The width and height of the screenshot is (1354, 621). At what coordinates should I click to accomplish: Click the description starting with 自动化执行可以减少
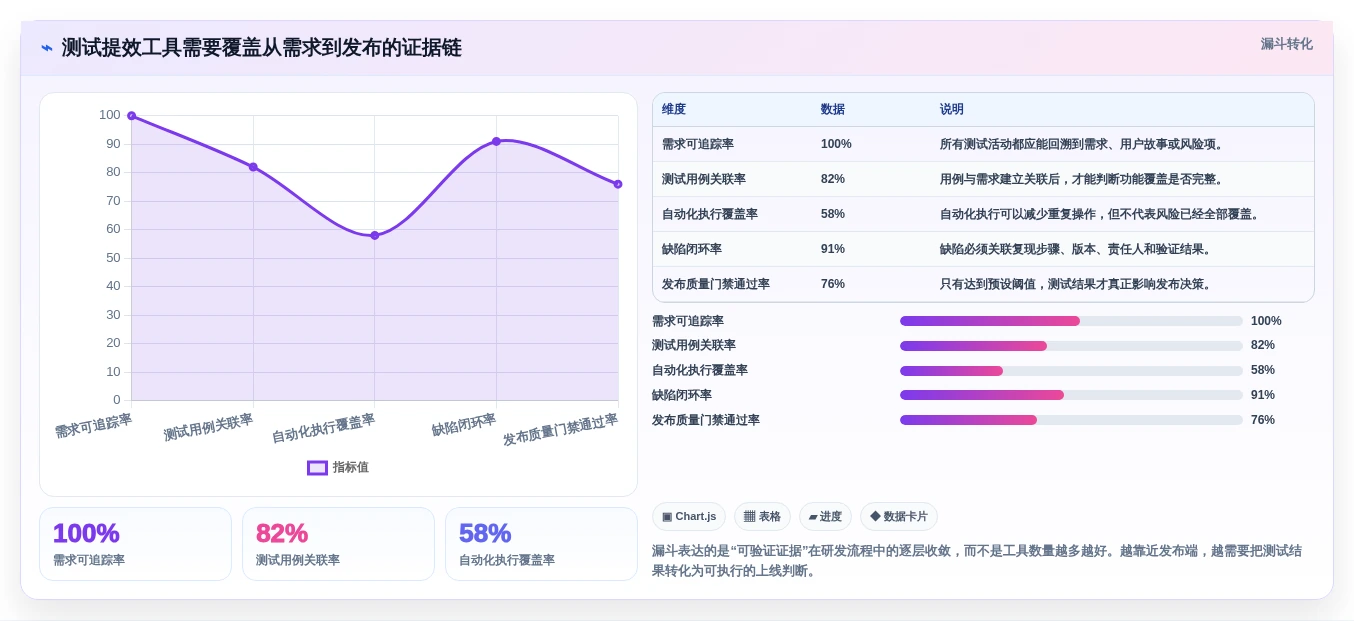[x=1102, y=214]
